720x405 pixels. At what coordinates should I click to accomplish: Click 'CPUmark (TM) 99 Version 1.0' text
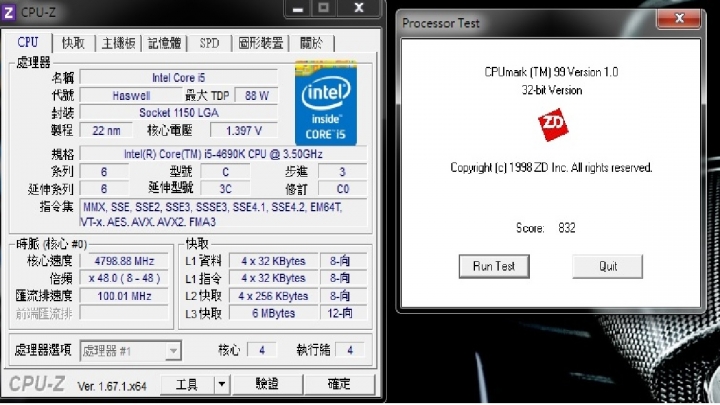click(x=551, y=72)
